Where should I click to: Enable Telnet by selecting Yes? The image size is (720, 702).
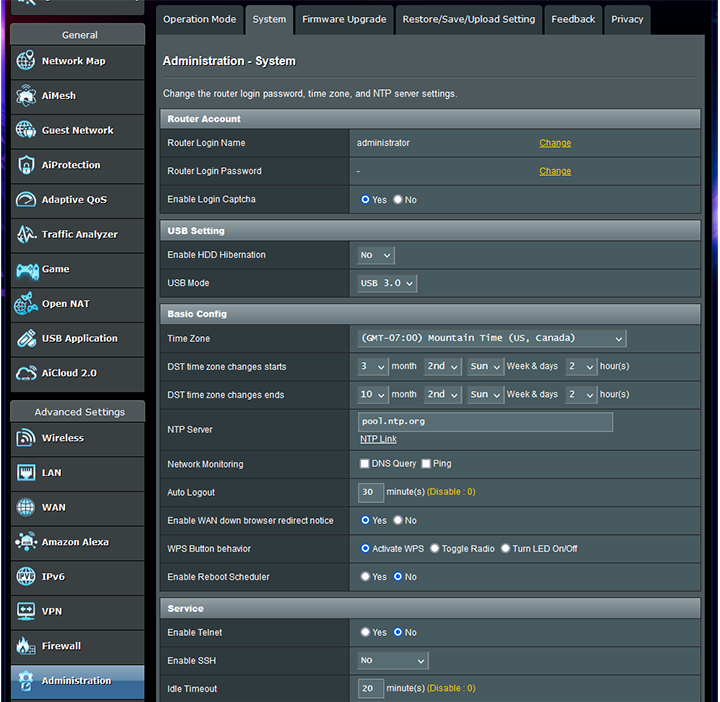point(366,633)
